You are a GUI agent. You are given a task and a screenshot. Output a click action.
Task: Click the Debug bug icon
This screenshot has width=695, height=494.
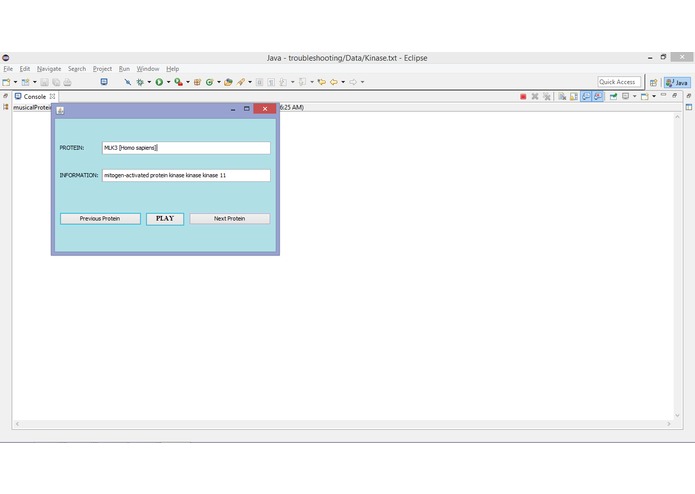(140, 82)
